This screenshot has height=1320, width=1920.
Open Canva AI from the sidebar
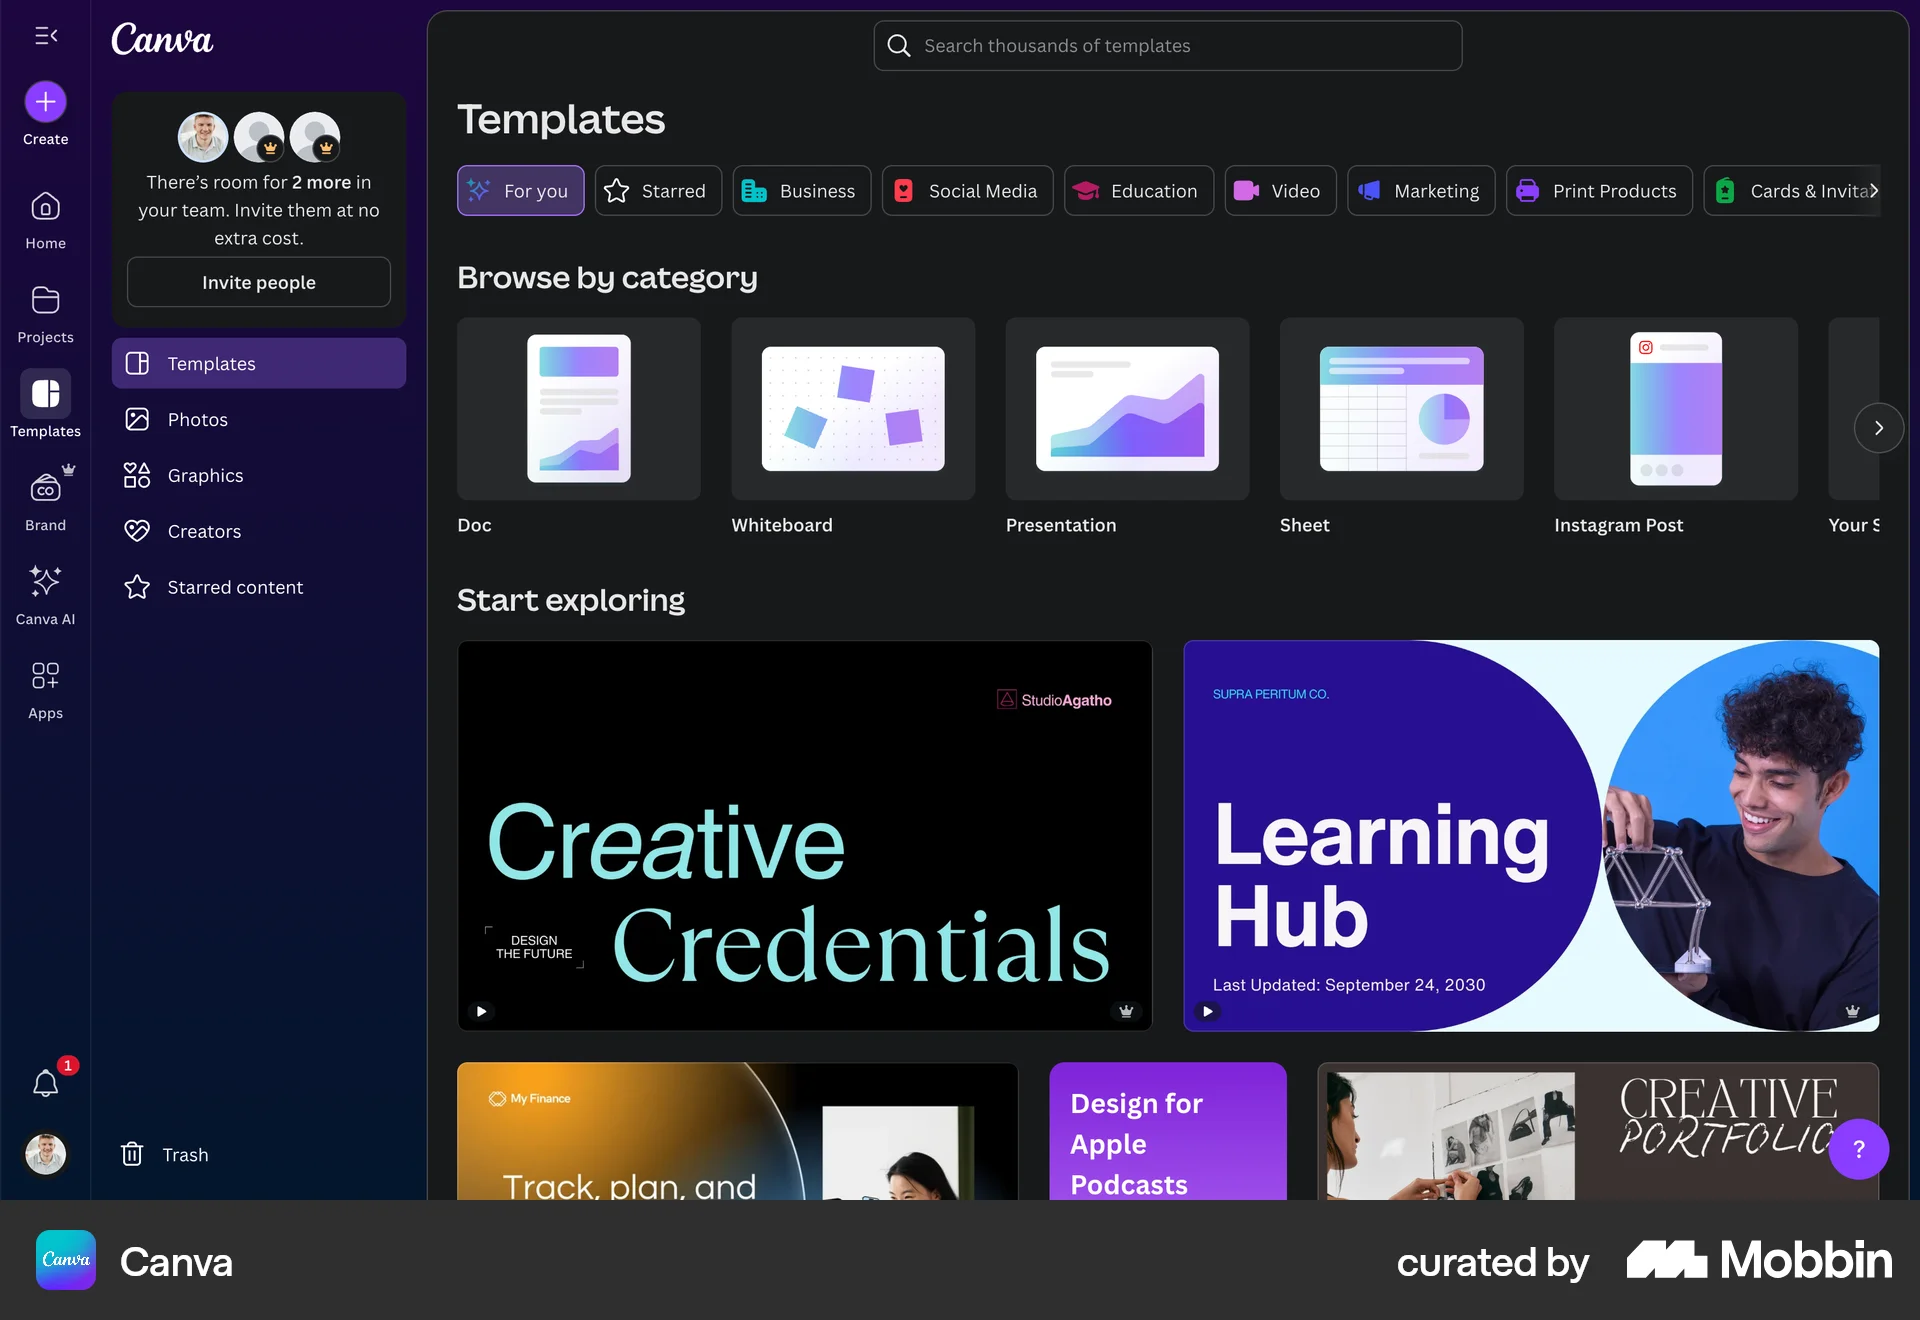pos(45,592)
